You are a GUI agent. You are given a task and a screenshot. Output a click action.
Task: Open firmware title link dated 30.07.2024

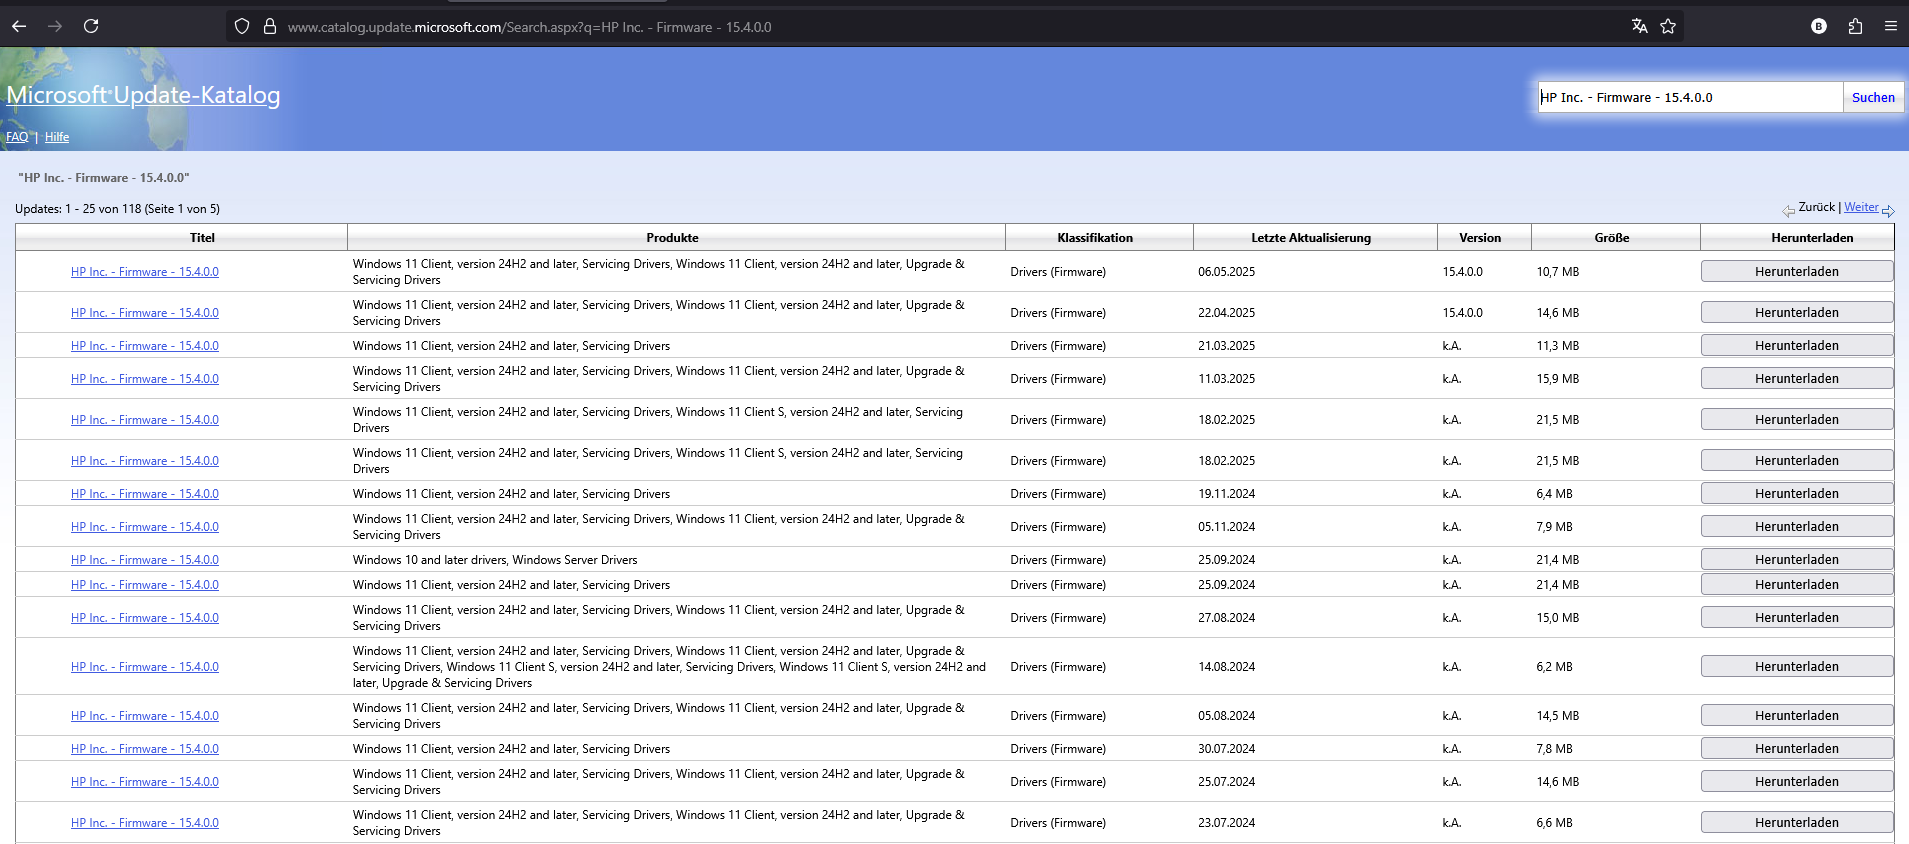(x=145, y=749)
